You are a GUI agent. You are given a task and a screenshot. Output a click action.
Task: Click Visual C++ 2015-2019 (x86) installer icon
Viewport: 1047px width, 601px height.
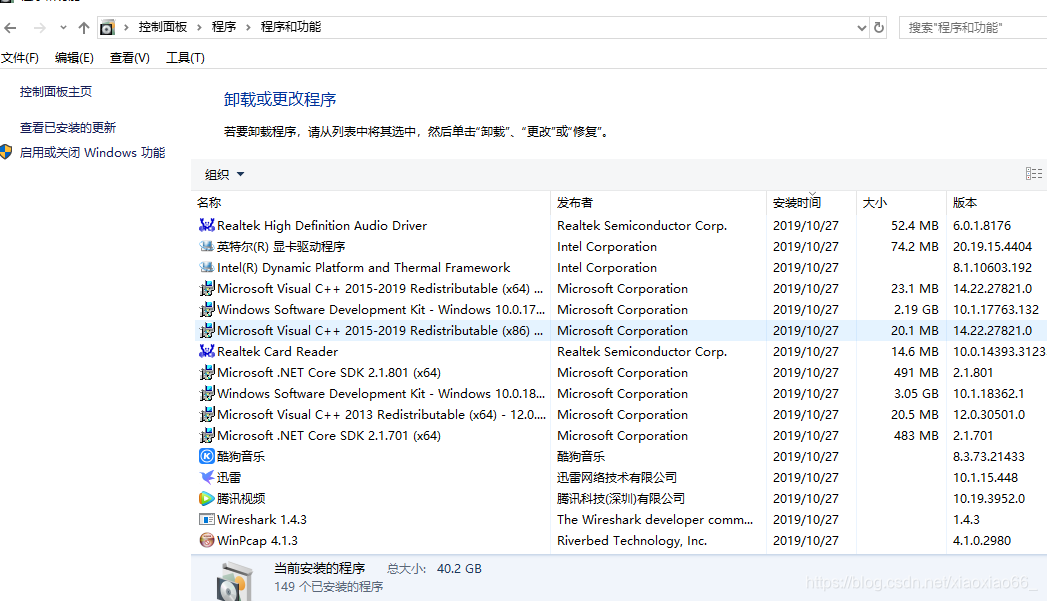point(207,331)
